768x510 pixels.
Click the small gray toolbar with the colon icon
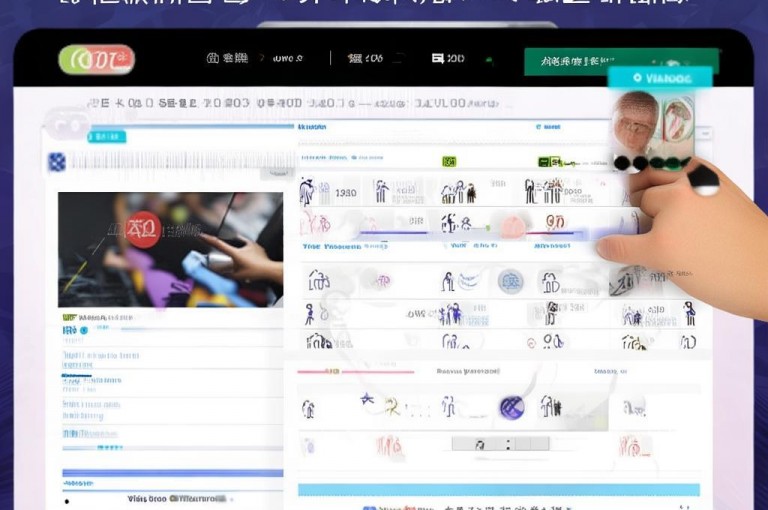(500, 444)
